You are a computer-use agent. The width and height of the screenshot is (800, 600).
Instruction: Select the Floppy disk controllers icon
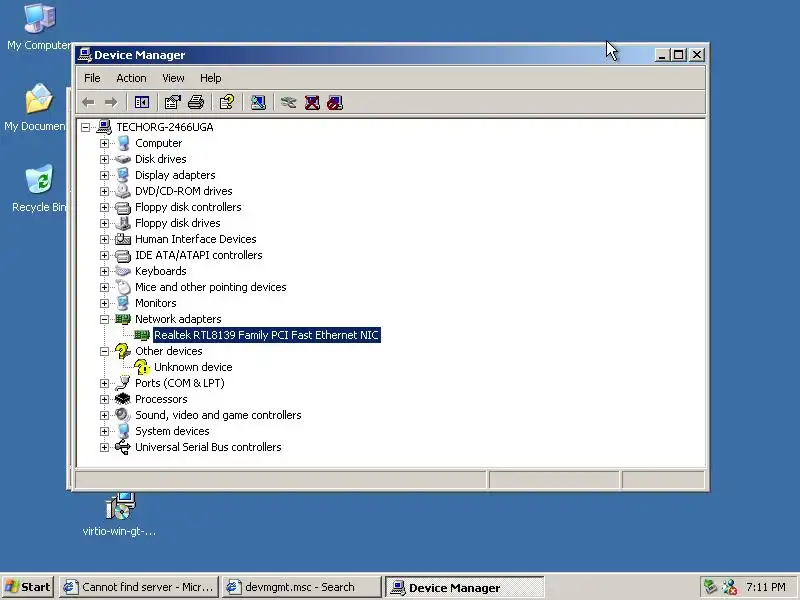point(123,207)
